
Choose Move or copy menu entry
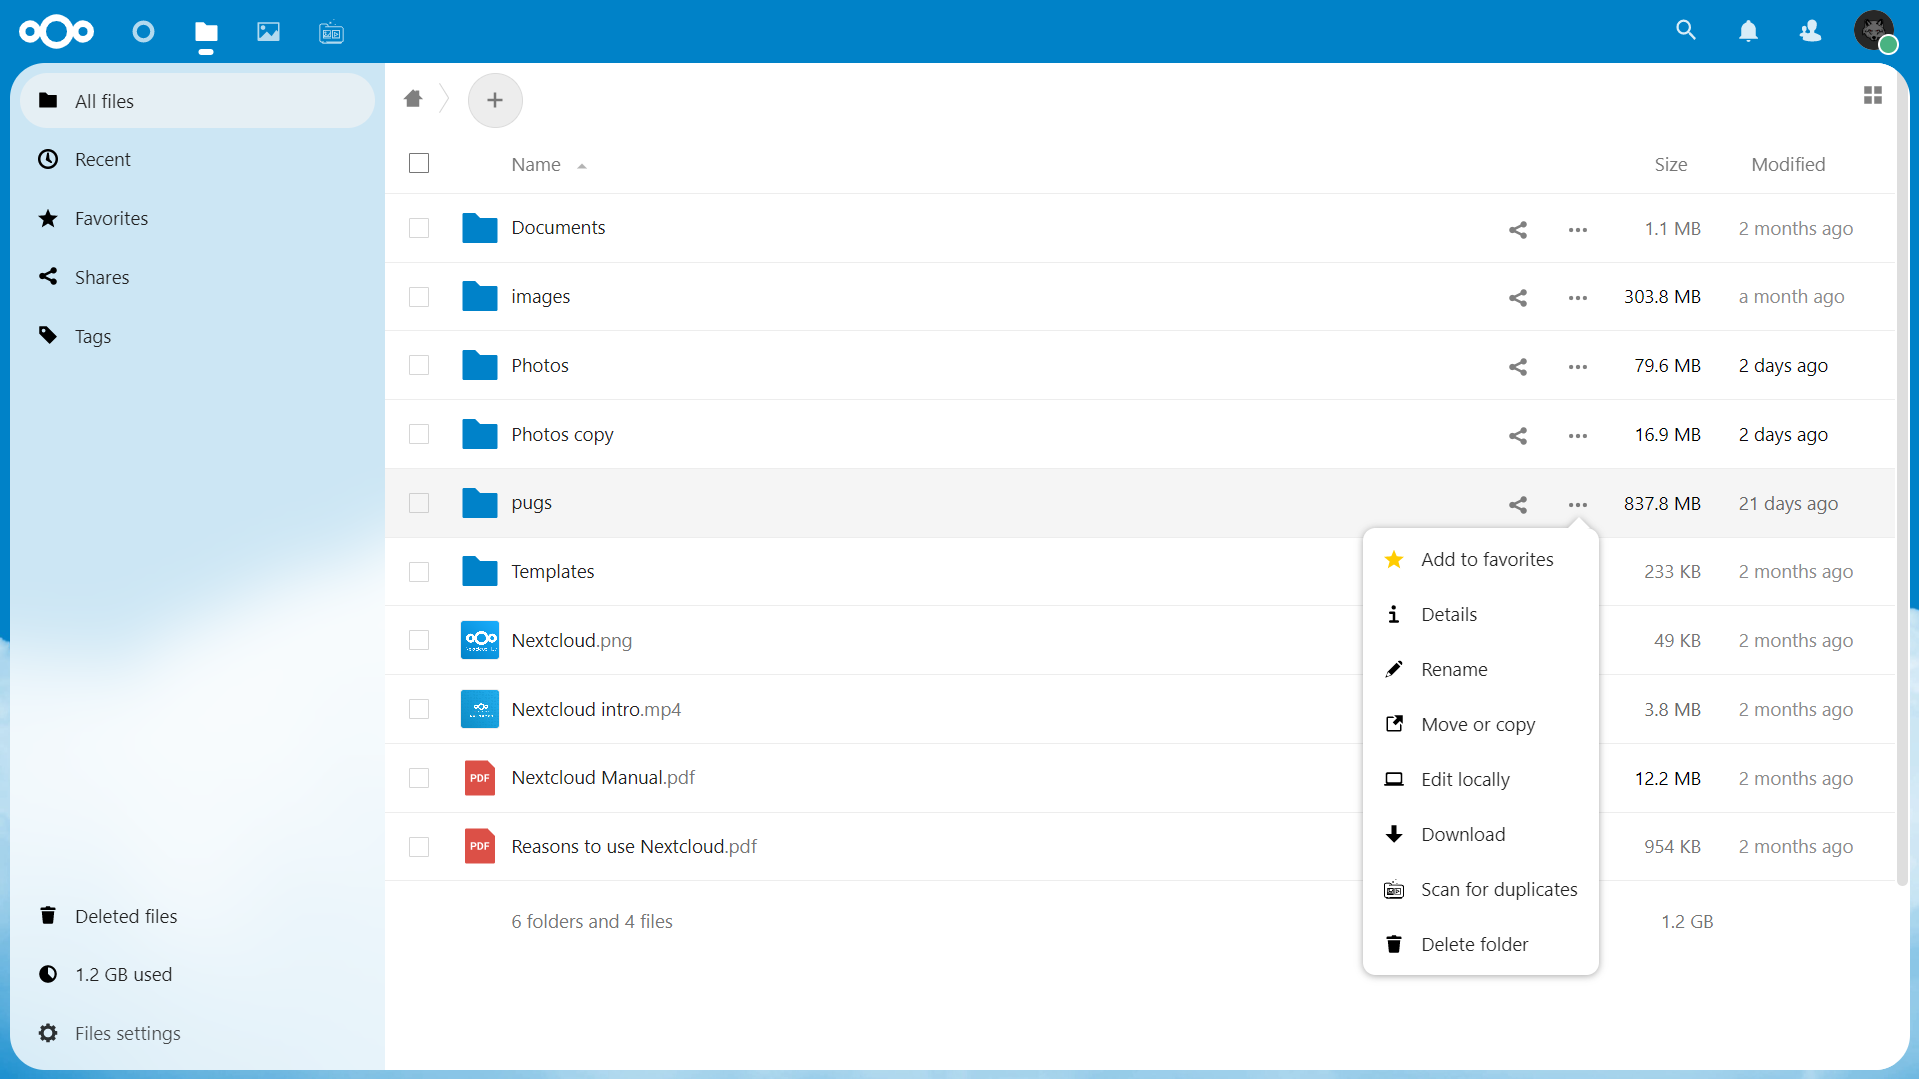click(1480, 724)
